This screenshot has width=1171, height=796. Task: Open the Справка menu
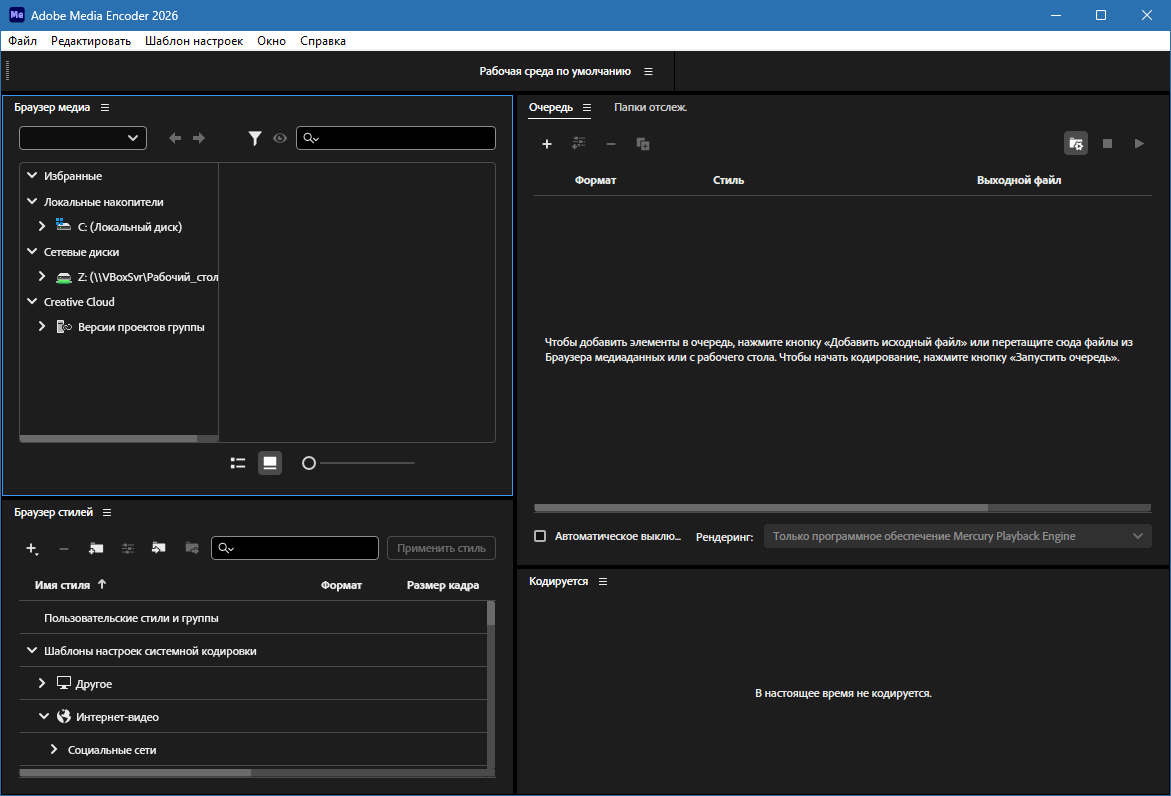click(x=323, y=41)
